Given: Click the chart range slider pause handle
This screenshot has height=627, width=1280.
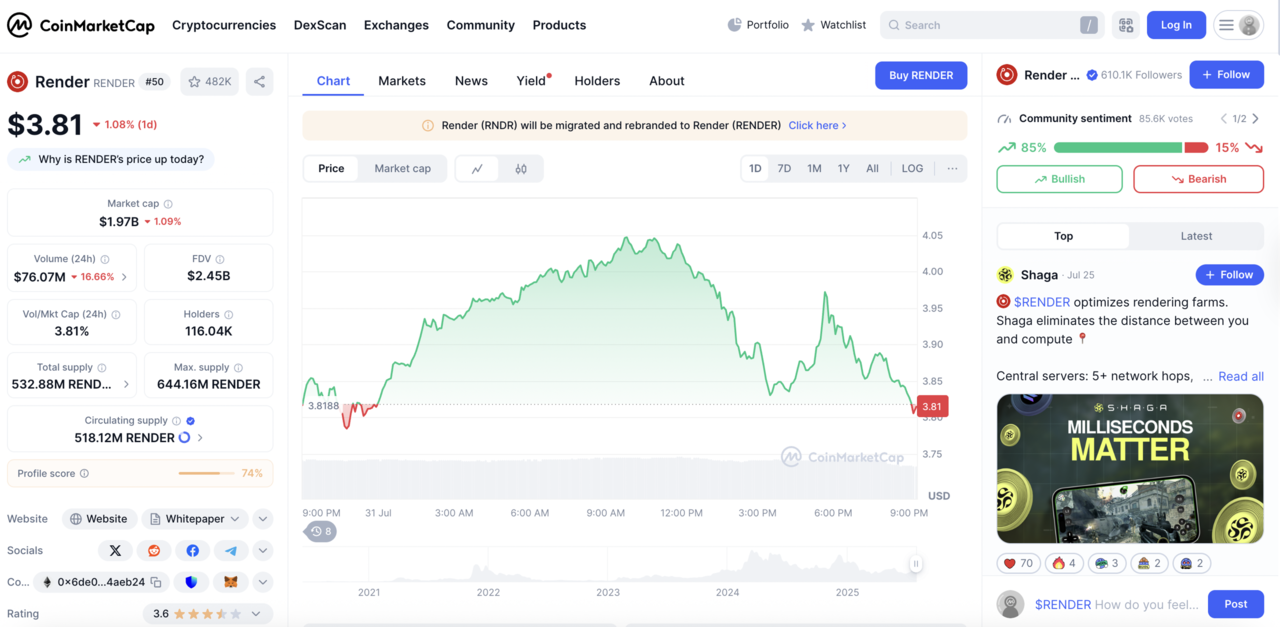Looking at the screenshot, I should [915, 564].
